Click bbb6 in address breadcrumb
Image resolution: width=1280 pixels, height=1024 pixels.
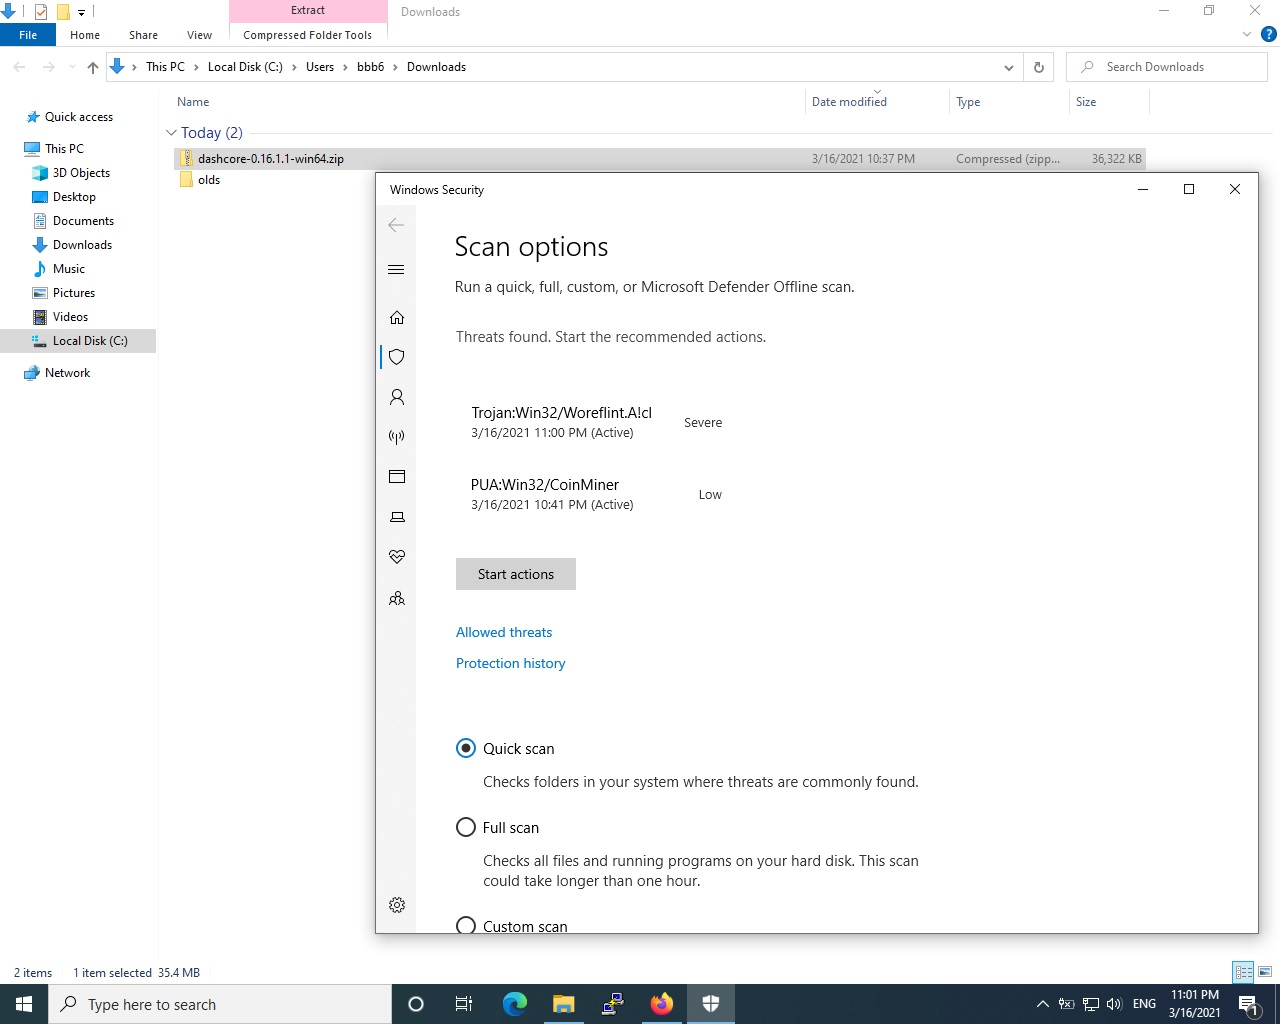pos(370,67)
